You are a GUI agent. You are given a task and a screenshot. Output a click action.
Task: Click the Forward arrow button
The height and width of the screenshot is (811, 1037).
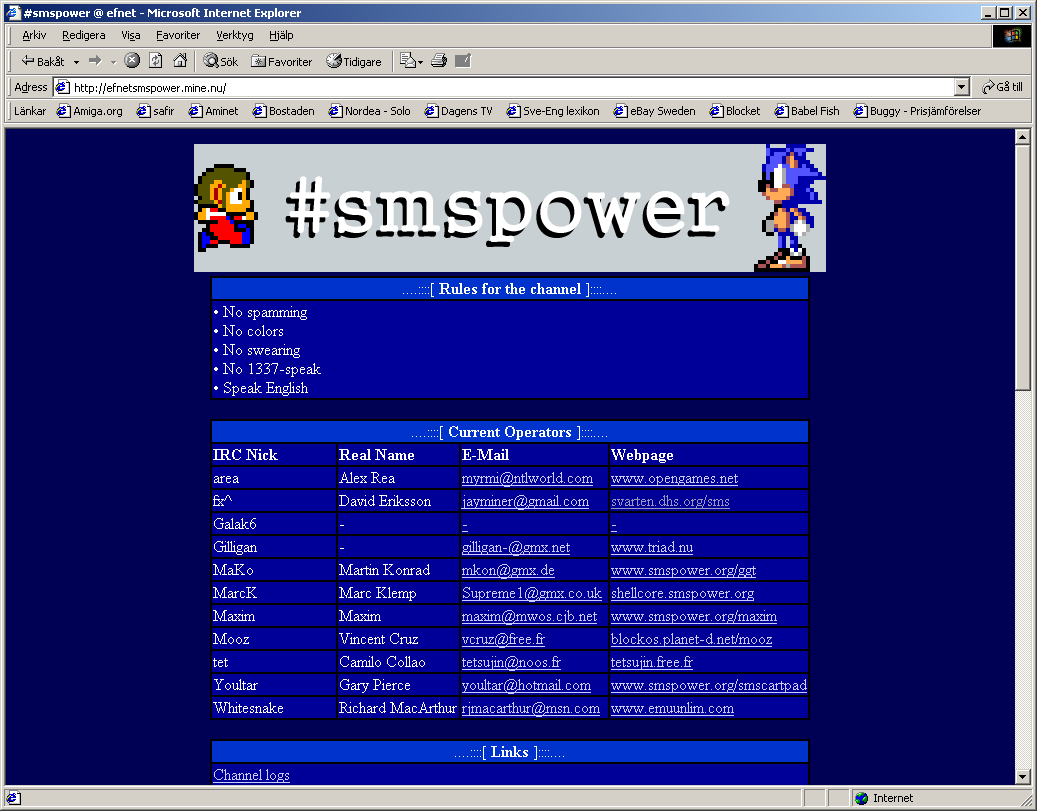95,61
